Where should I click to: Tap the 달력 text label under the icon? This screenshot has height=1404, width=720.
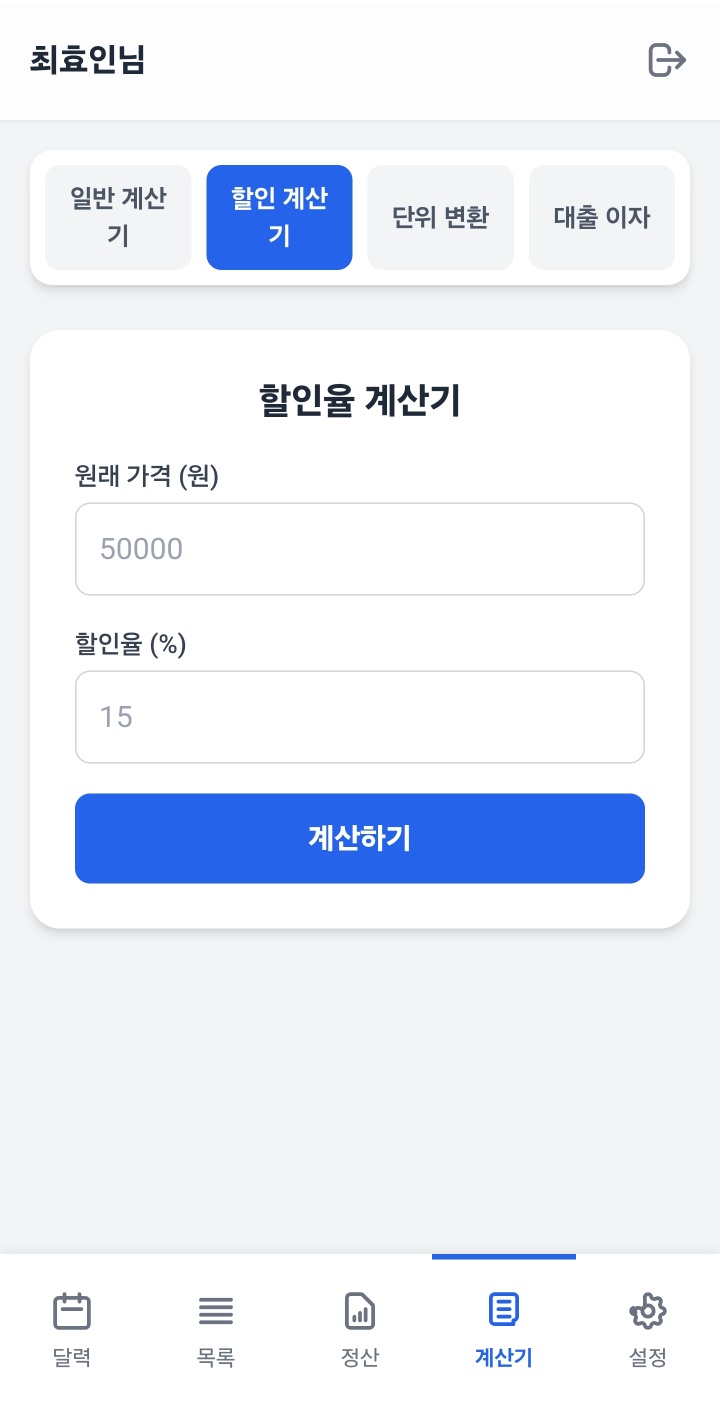pos(72,1357)
